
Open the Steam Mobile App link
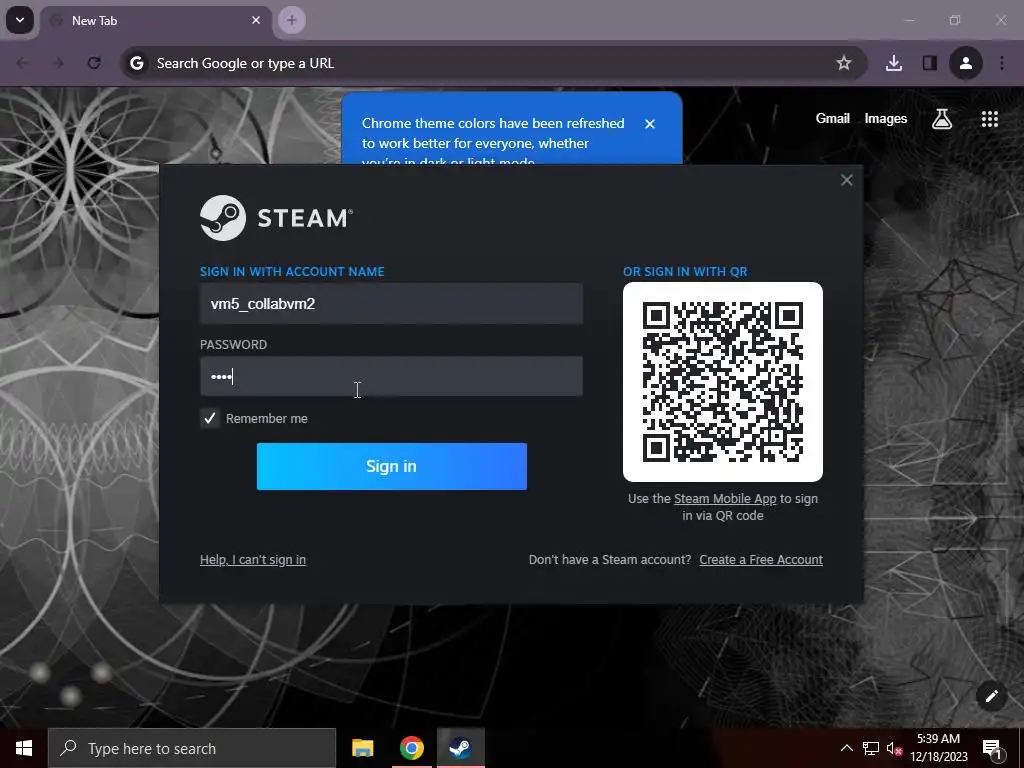[725, 498]
